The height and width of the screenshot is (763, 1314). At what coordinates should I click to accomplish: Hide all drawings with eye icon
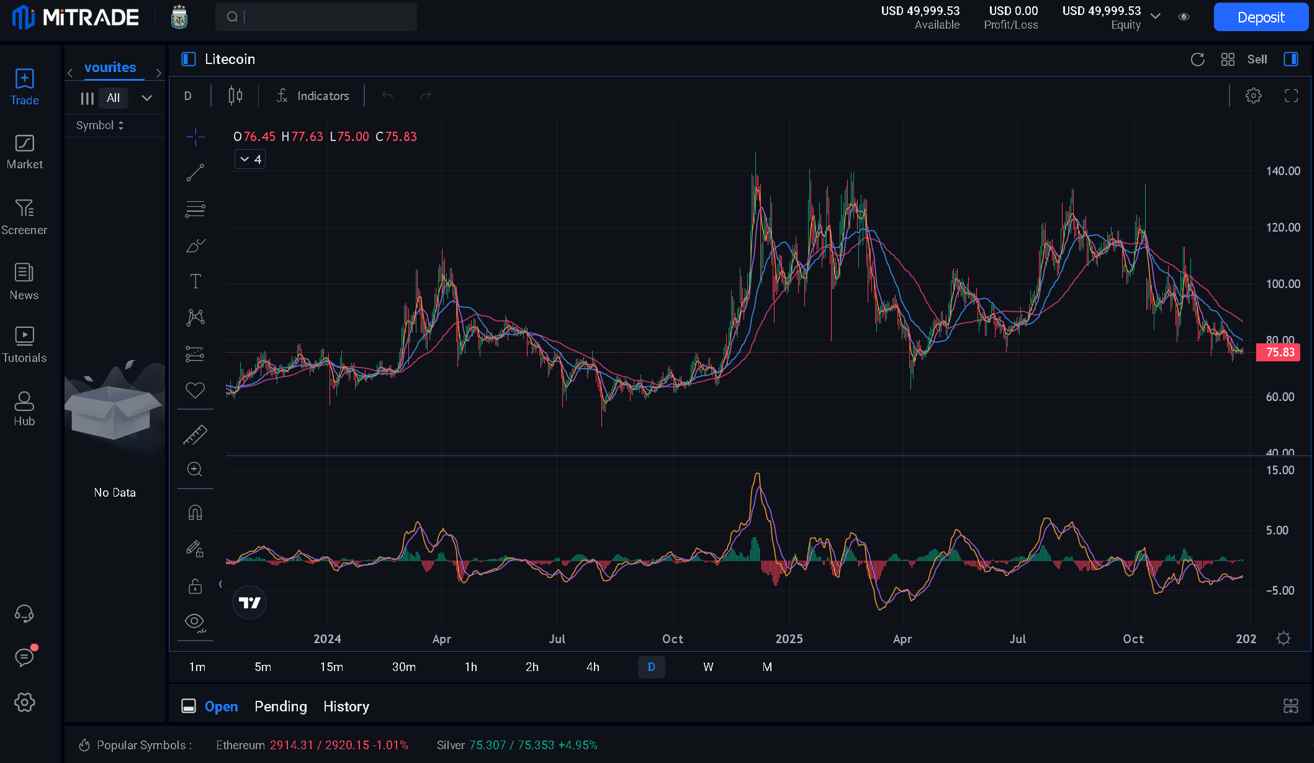[195, 621]
